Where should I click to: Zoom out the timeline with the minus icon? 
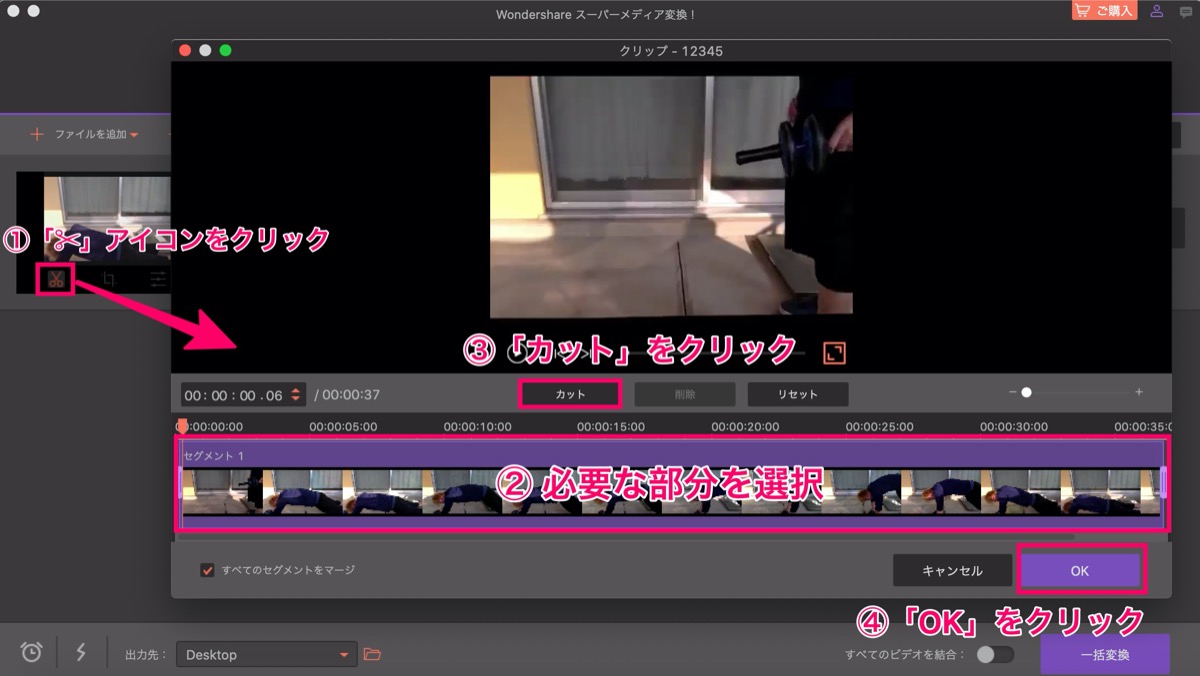(1012, 393)
